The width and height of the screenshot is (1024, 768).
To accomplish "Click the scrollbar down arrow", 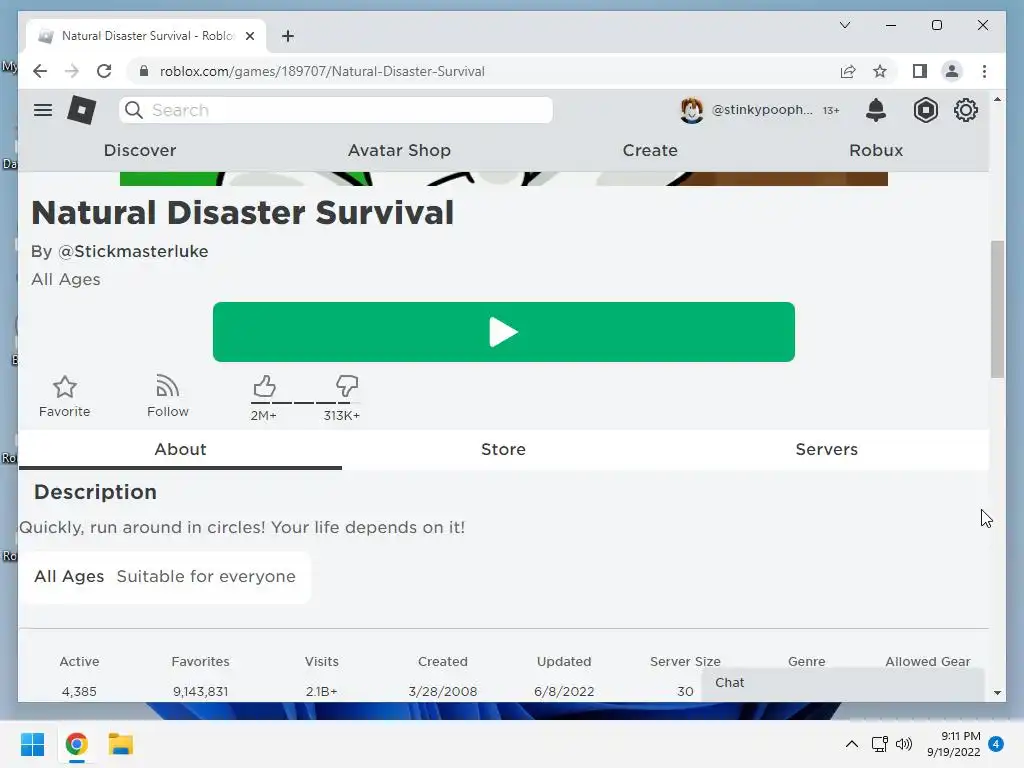I will pos(997,692).
